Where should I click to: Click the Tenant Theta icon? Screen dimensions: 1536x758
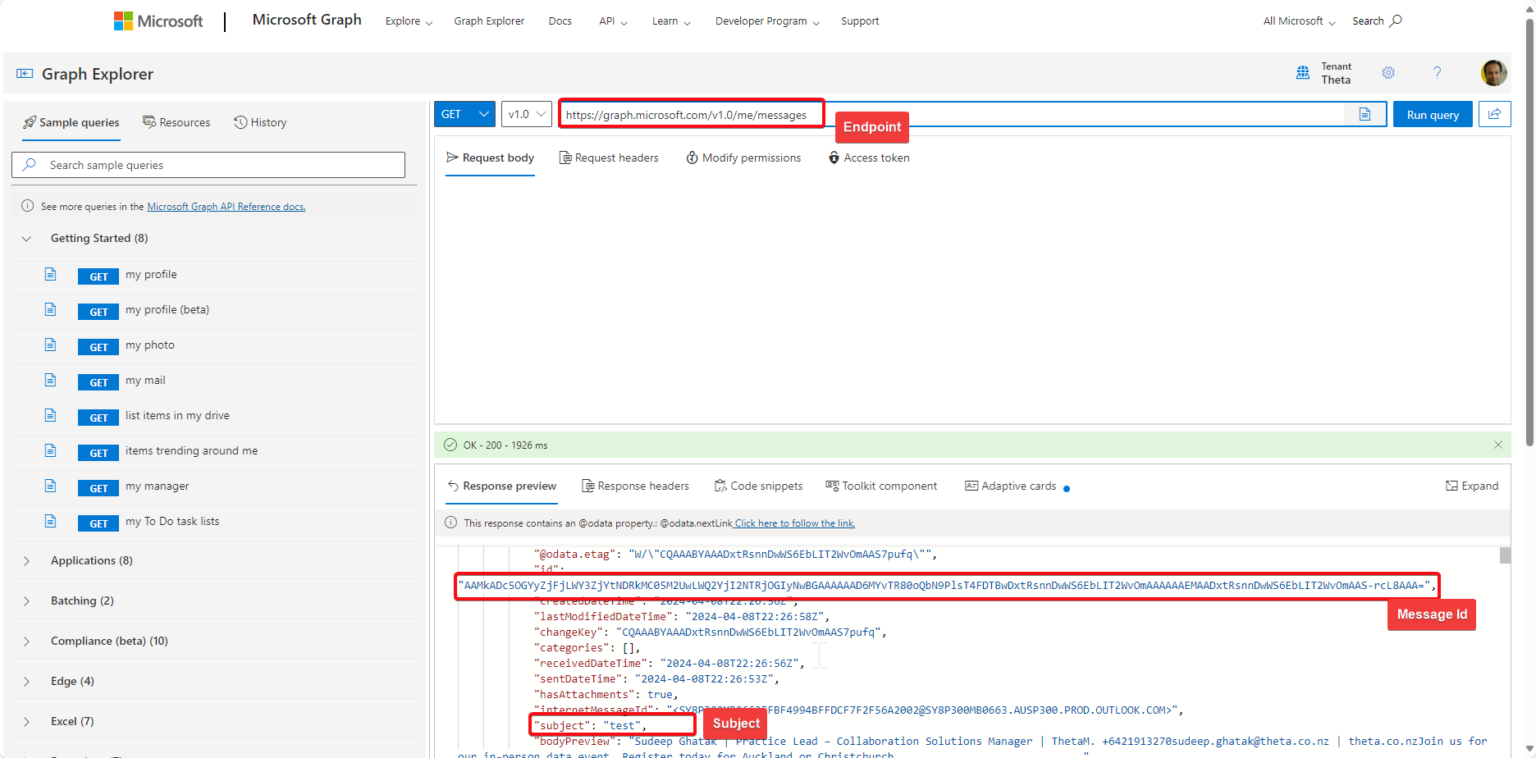coord(1302,72)
